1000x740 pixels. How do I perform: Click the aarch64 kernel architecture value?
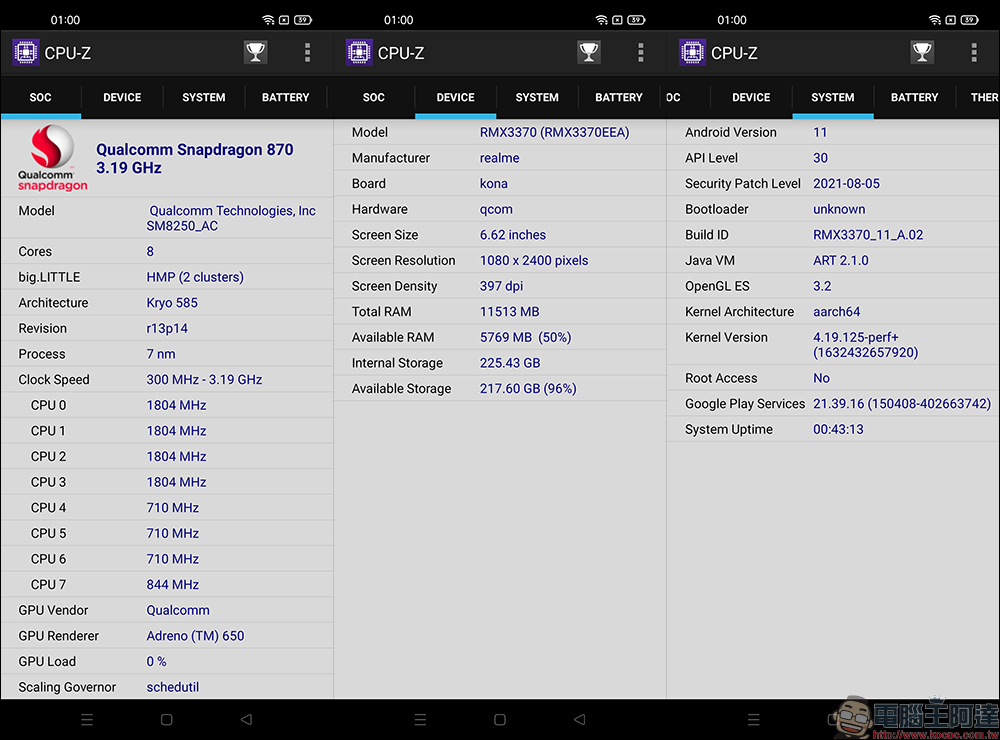836,311
